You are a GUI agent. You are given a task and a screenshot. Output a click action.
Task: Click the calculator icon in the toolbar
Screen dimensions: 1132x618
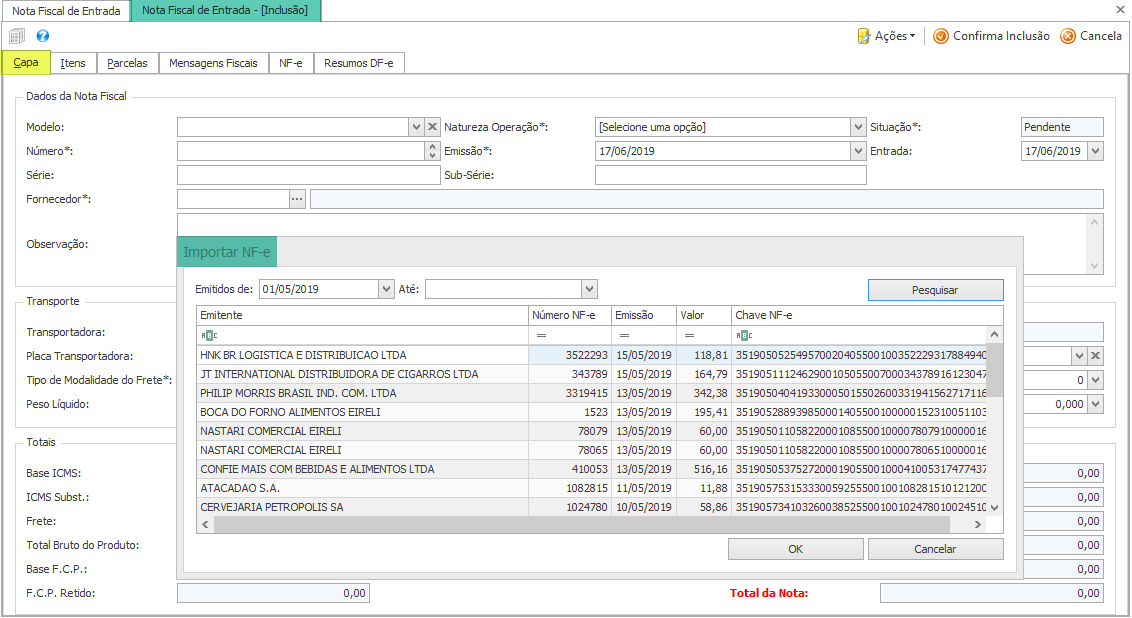pyautogui.click(x=17, y=36)
